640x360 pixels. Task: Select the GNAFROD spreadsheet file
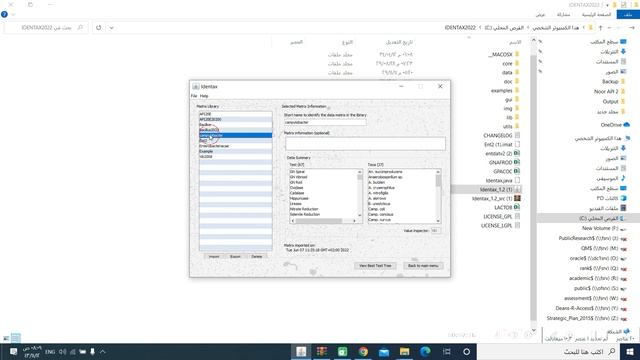click(x=504, y=162)
